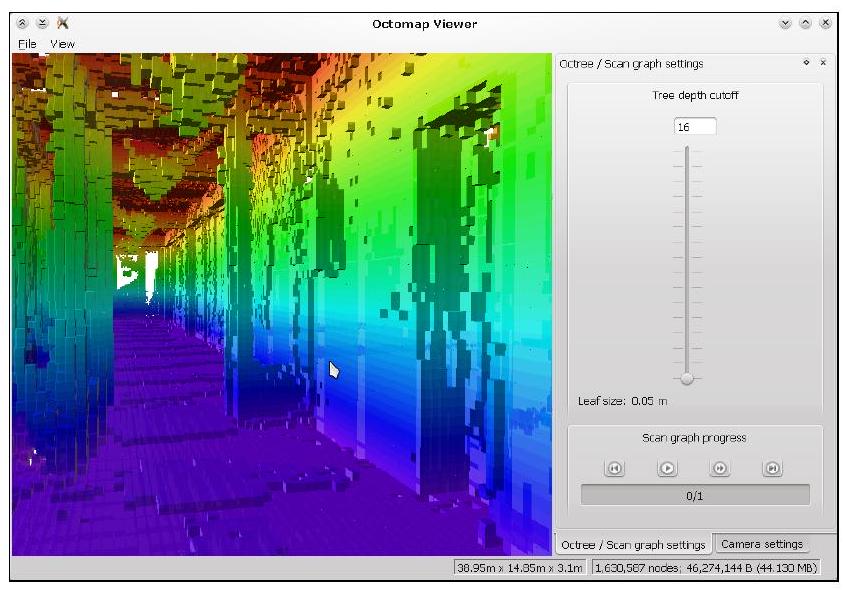Click the scan graph progress bar

tap(695, 495)
